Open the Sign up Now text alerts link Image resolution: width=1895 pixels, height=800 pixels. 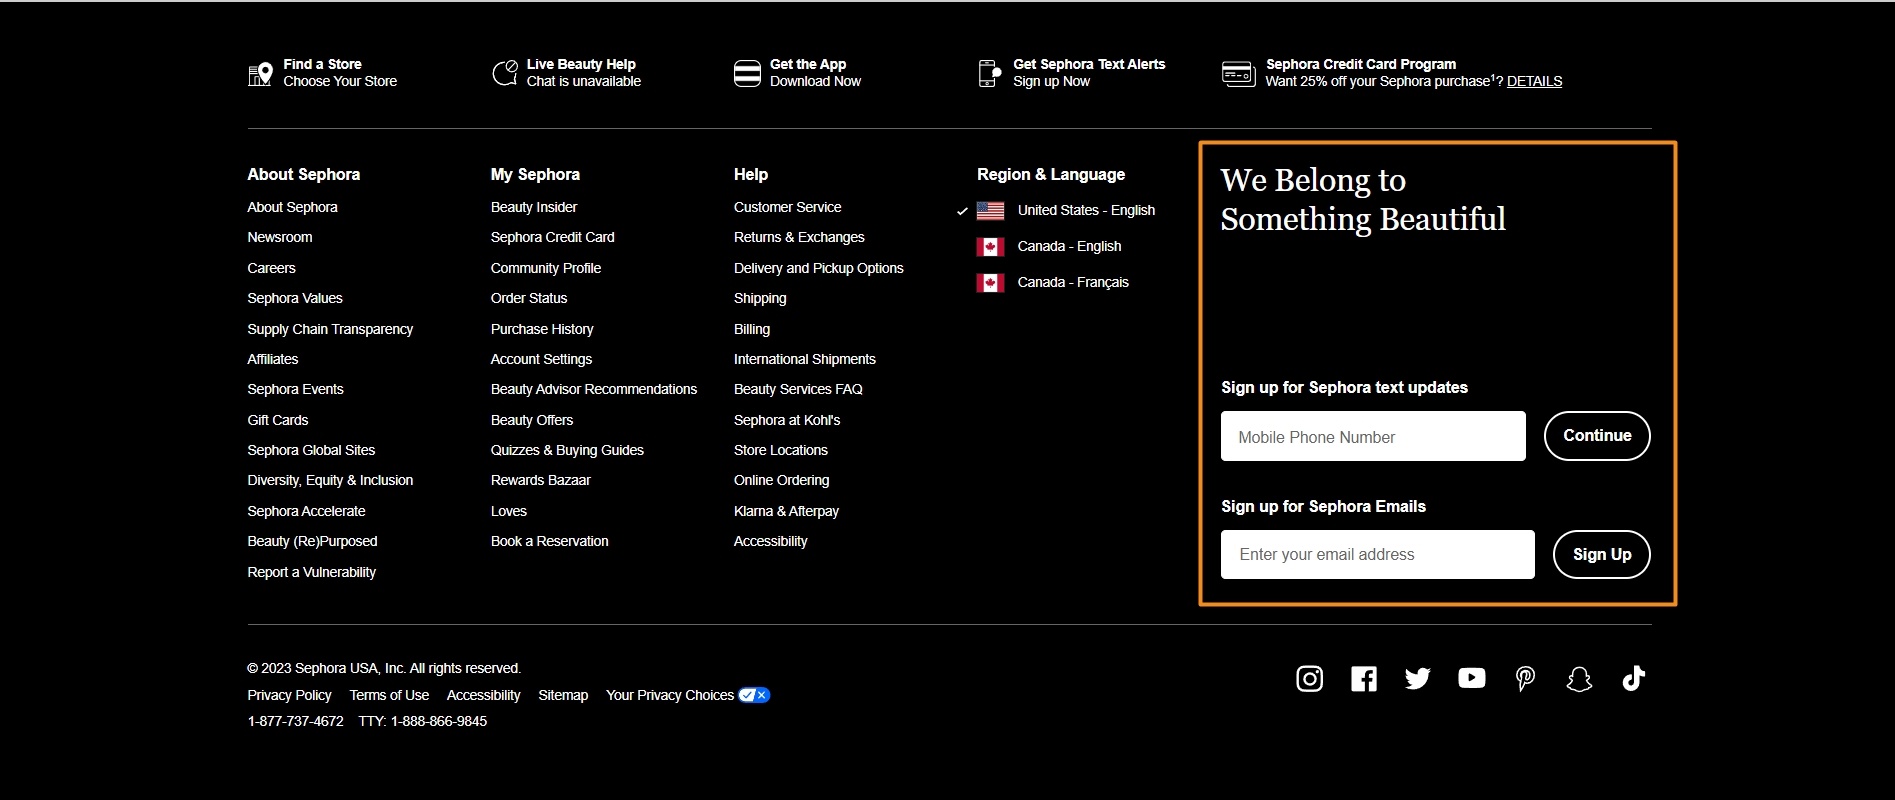pos(1051,81)
